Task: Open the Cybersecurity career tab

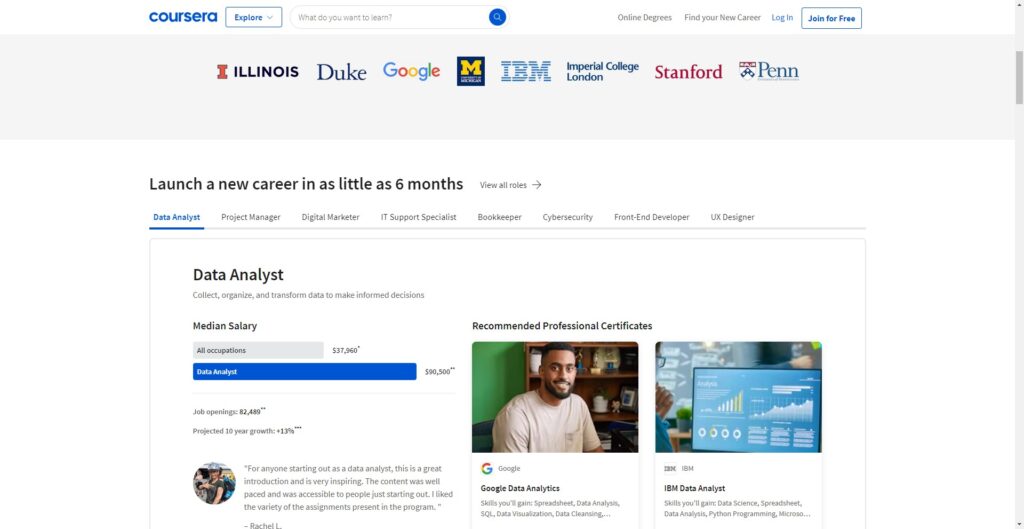Action: [x=567, y=217]
